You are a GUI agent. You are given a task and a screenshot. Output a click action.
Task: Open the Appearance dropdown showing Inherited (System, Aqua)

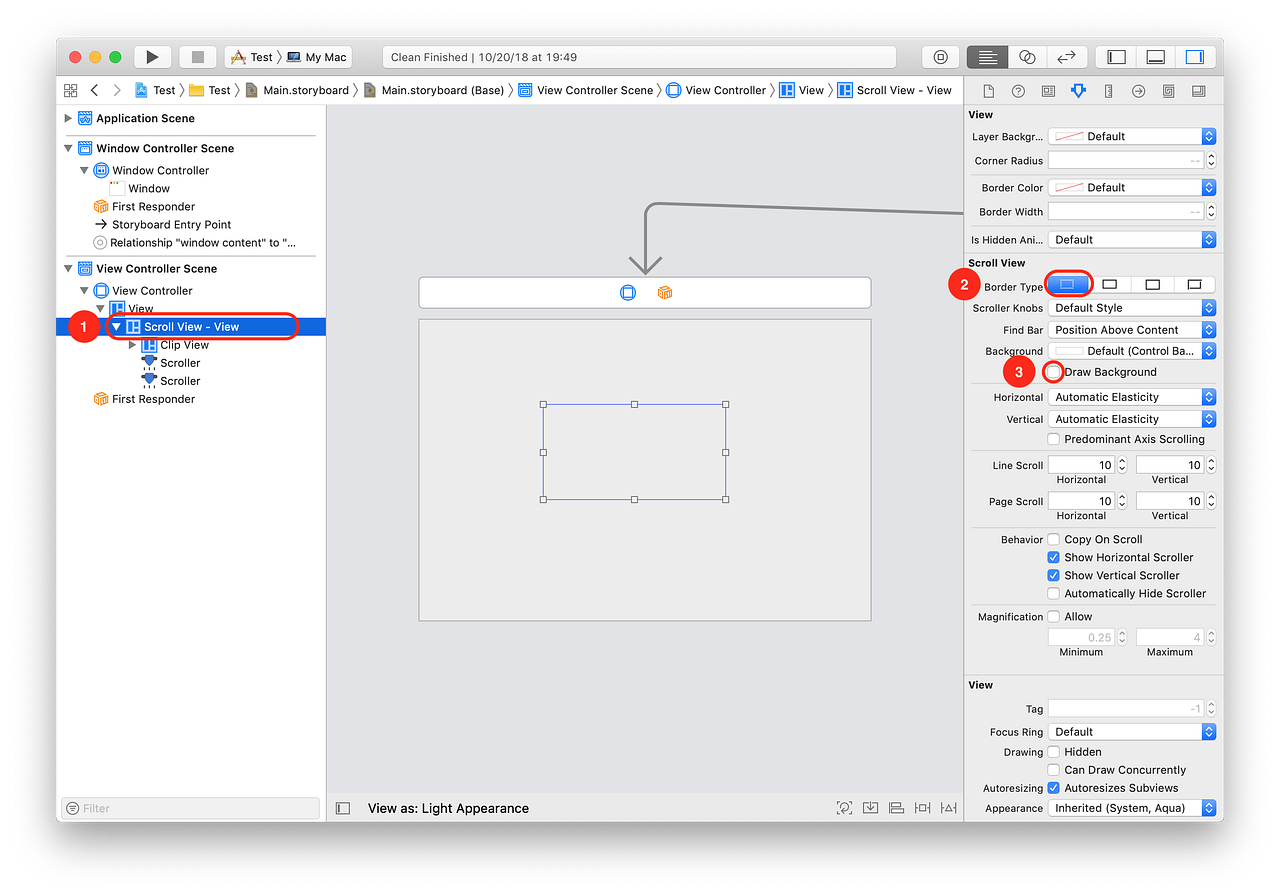pos(1131,807)
